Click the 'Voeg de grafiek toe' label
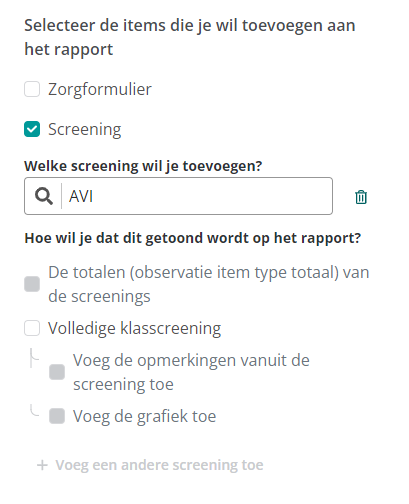409x504 pixels. (x=145, y=416)
